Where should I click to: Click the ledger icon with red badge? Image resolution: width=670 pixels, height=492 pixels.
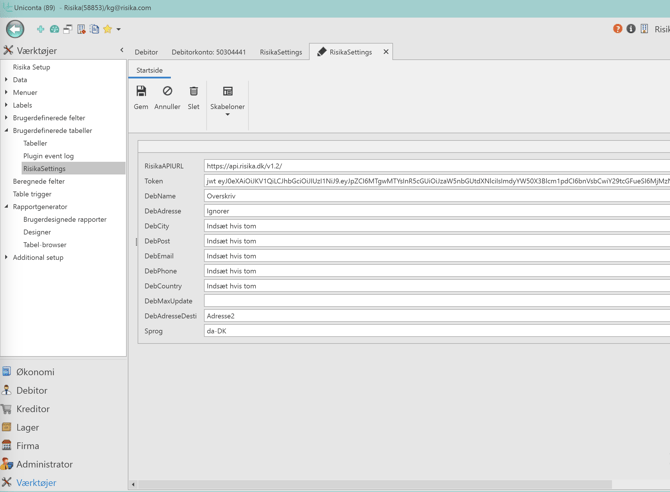(x=81, y=29)
